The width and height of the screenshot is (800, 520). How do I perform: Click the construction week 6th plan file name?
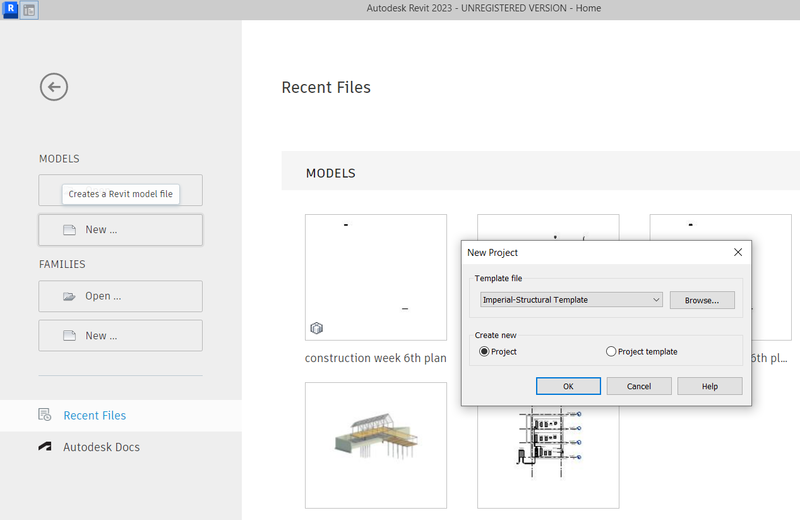click(x=376, y=358)
